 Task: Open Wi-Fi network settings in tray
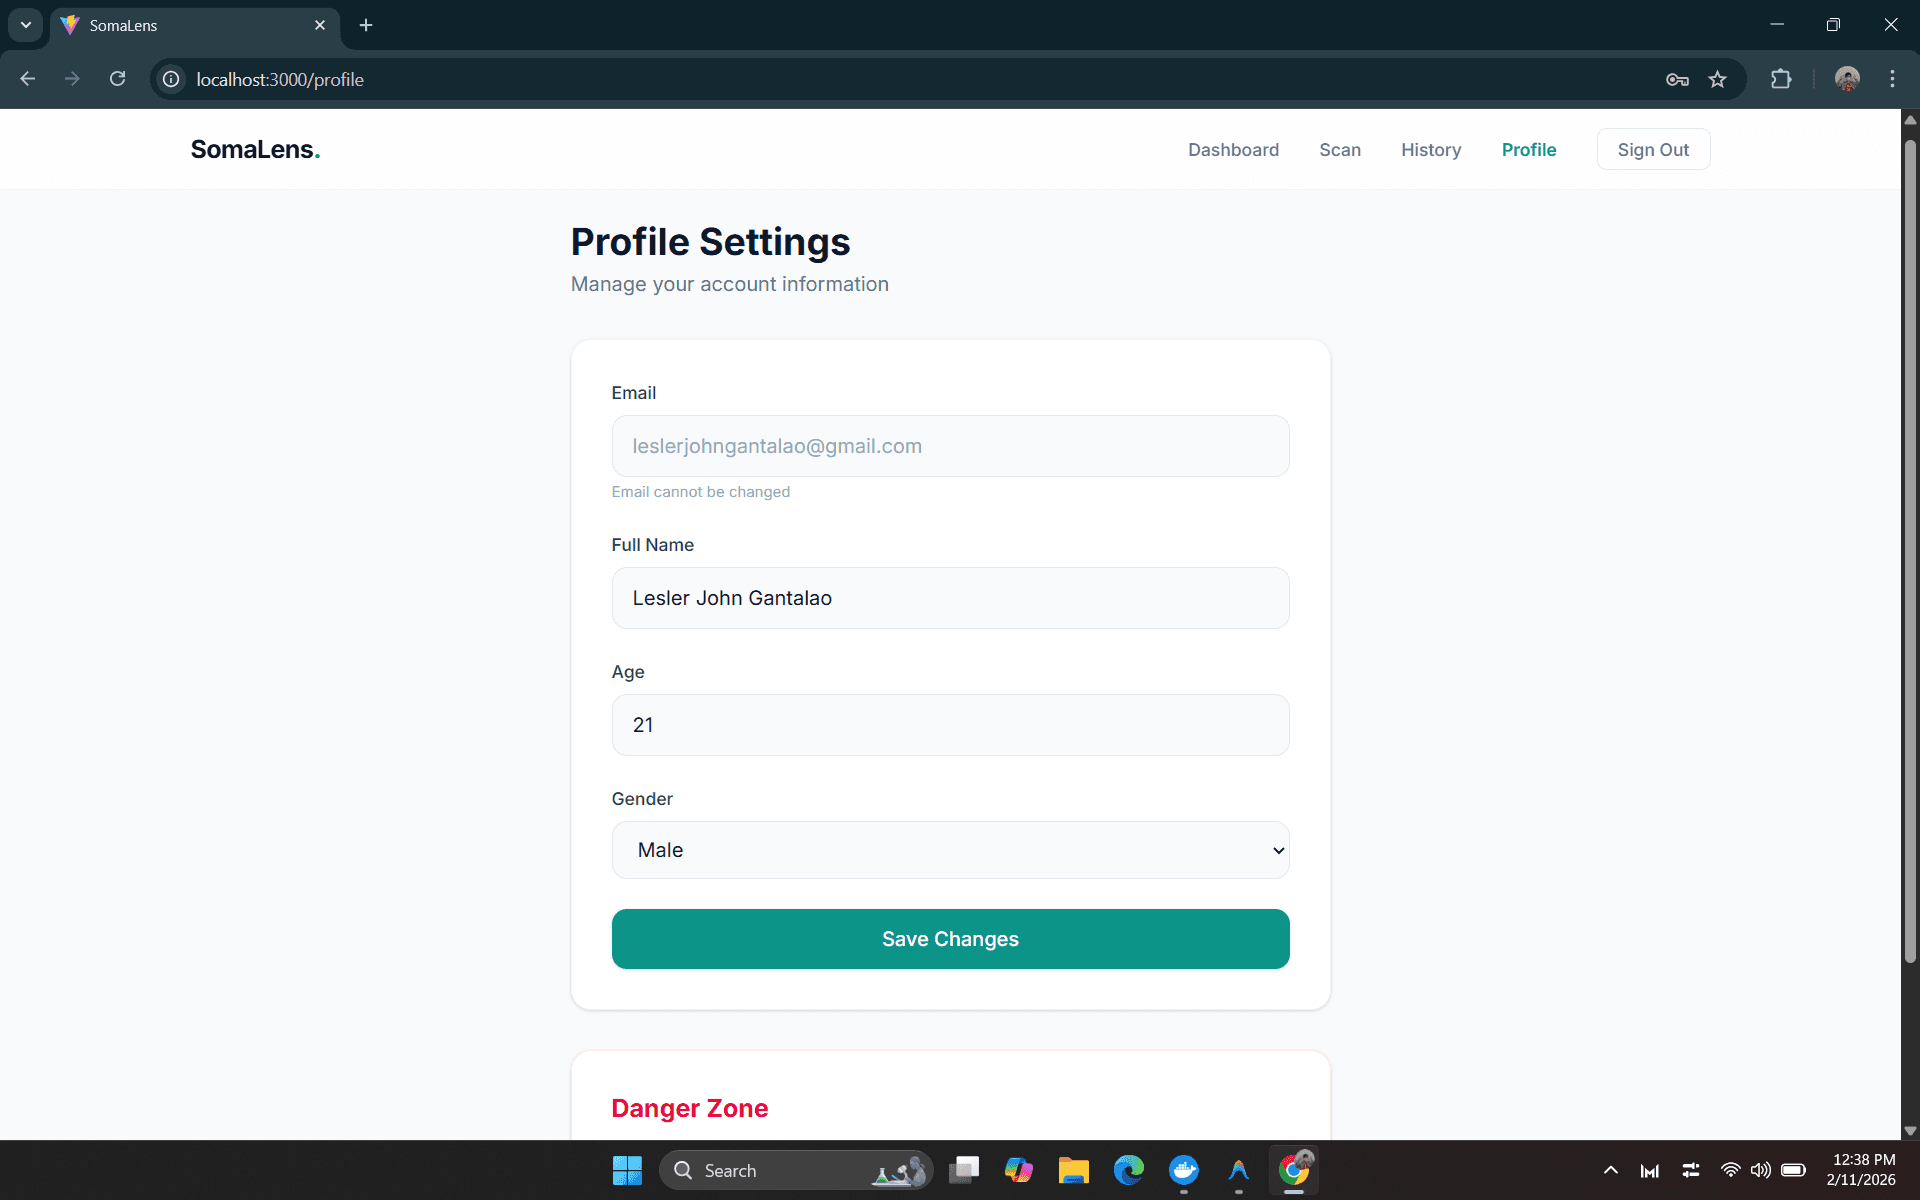click(1730, 1170)
